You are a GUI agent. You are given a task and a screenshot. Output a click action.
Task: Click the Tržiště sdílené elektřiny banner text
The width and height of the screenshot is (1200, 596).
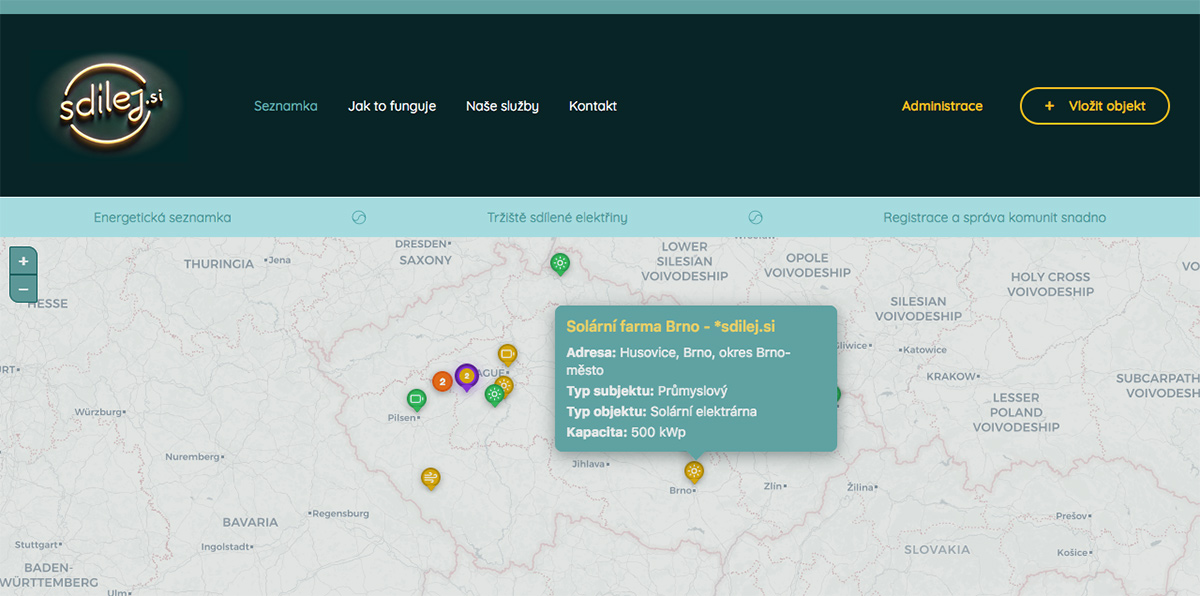pos(557,217)
